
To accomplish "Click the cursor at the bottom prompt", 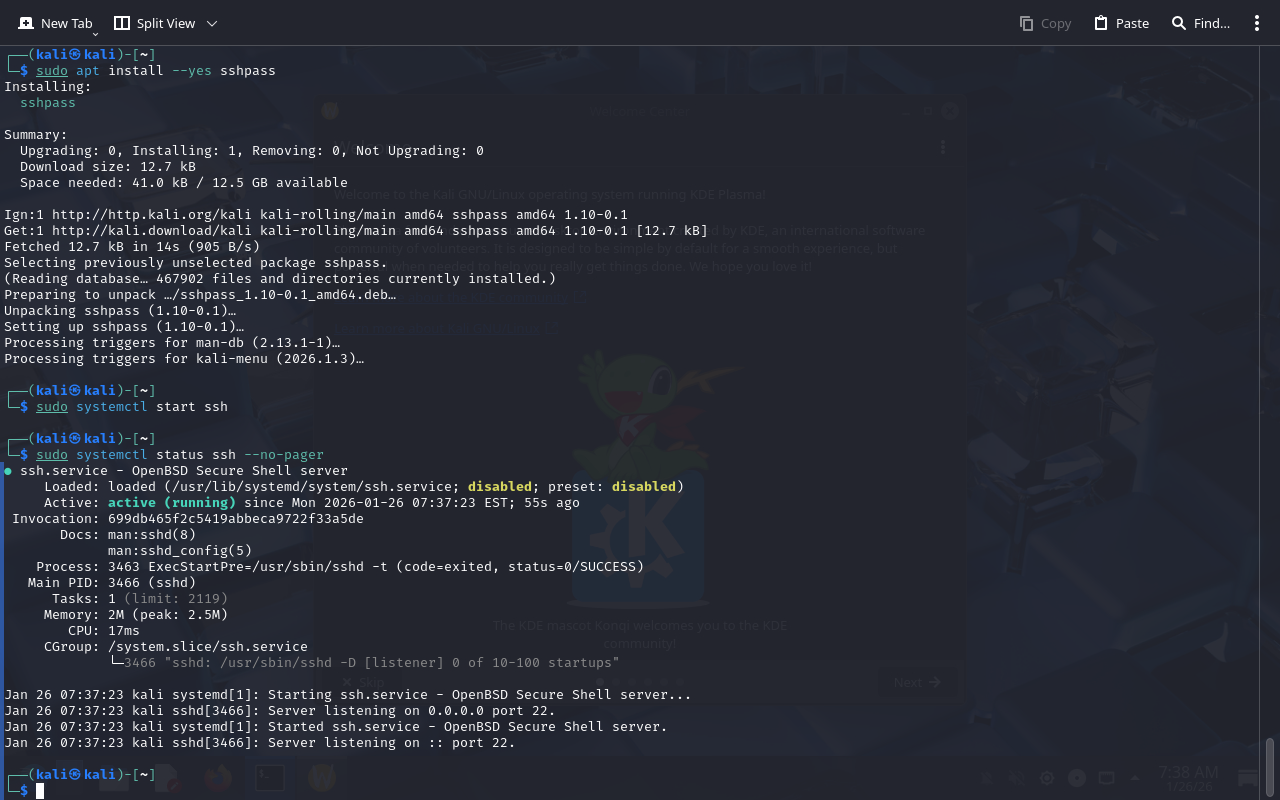I will (40, 791).
